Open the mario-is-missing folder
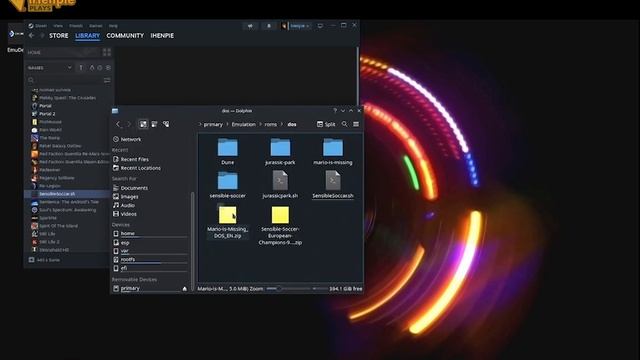Image resolution: width=640 pixels, height=360 pixels. 333,151
